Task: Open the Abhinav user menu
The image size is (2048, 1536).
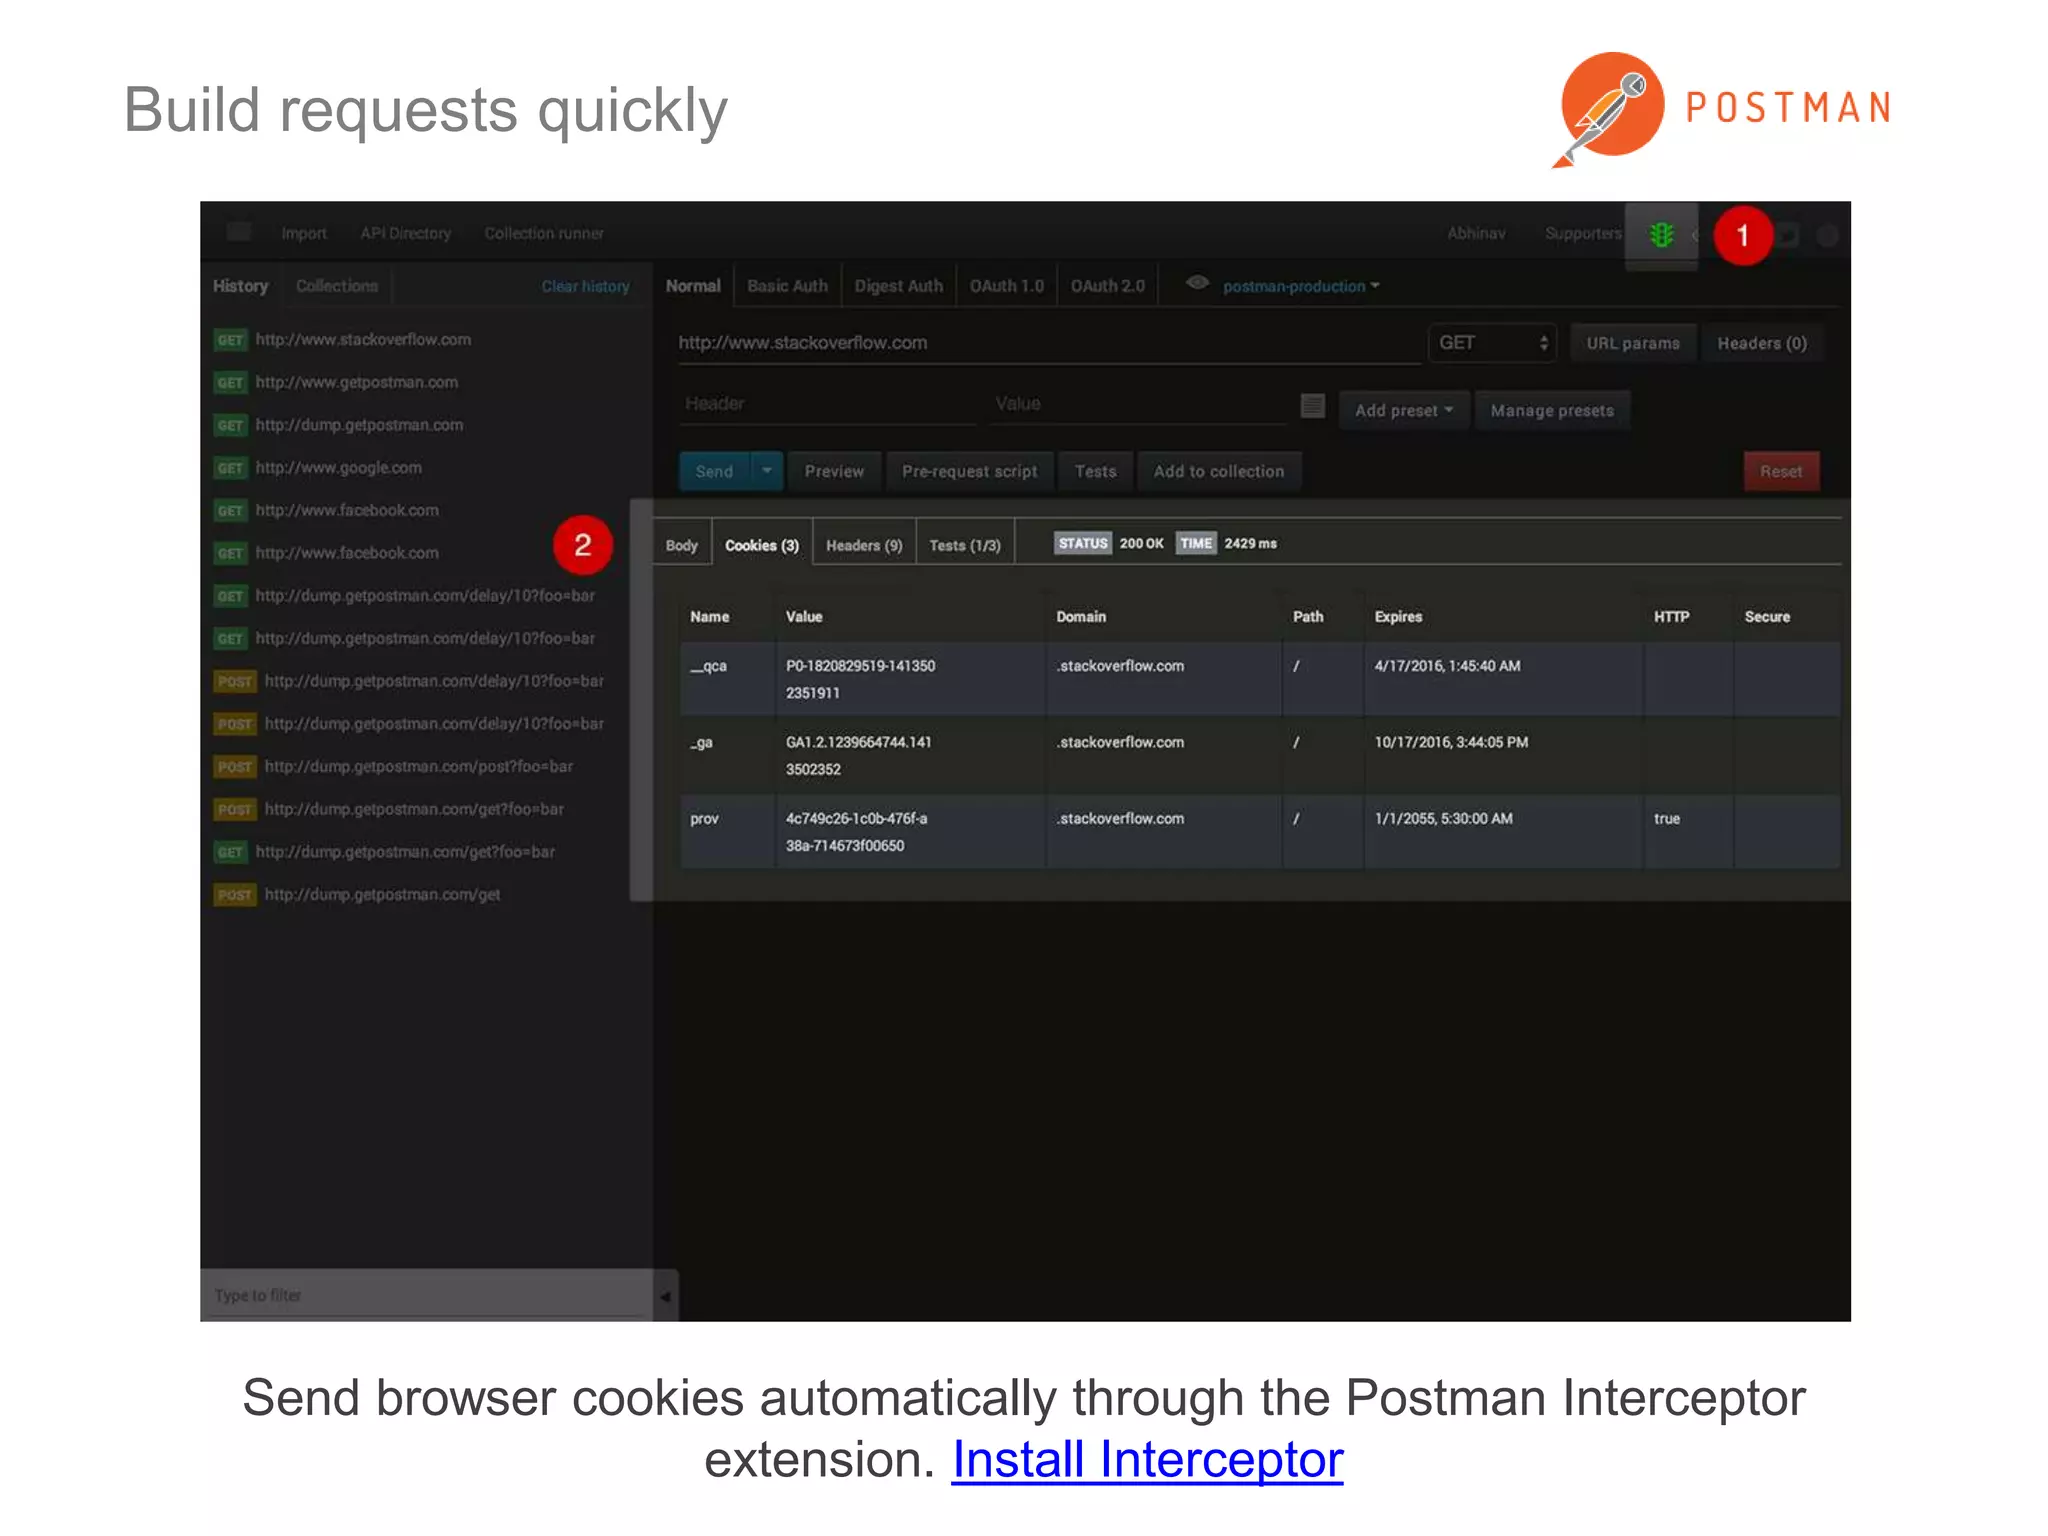Action: pyautogui.click(x=1476, y=233)
